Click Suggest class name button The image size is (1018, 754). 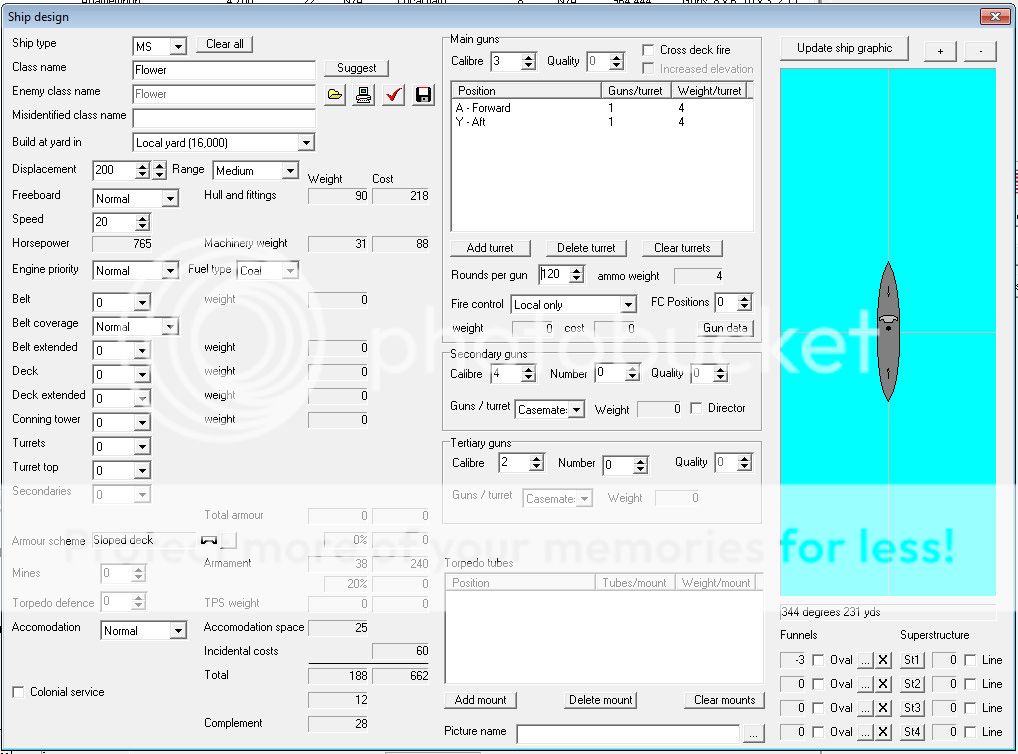click(x=356, y=68)
